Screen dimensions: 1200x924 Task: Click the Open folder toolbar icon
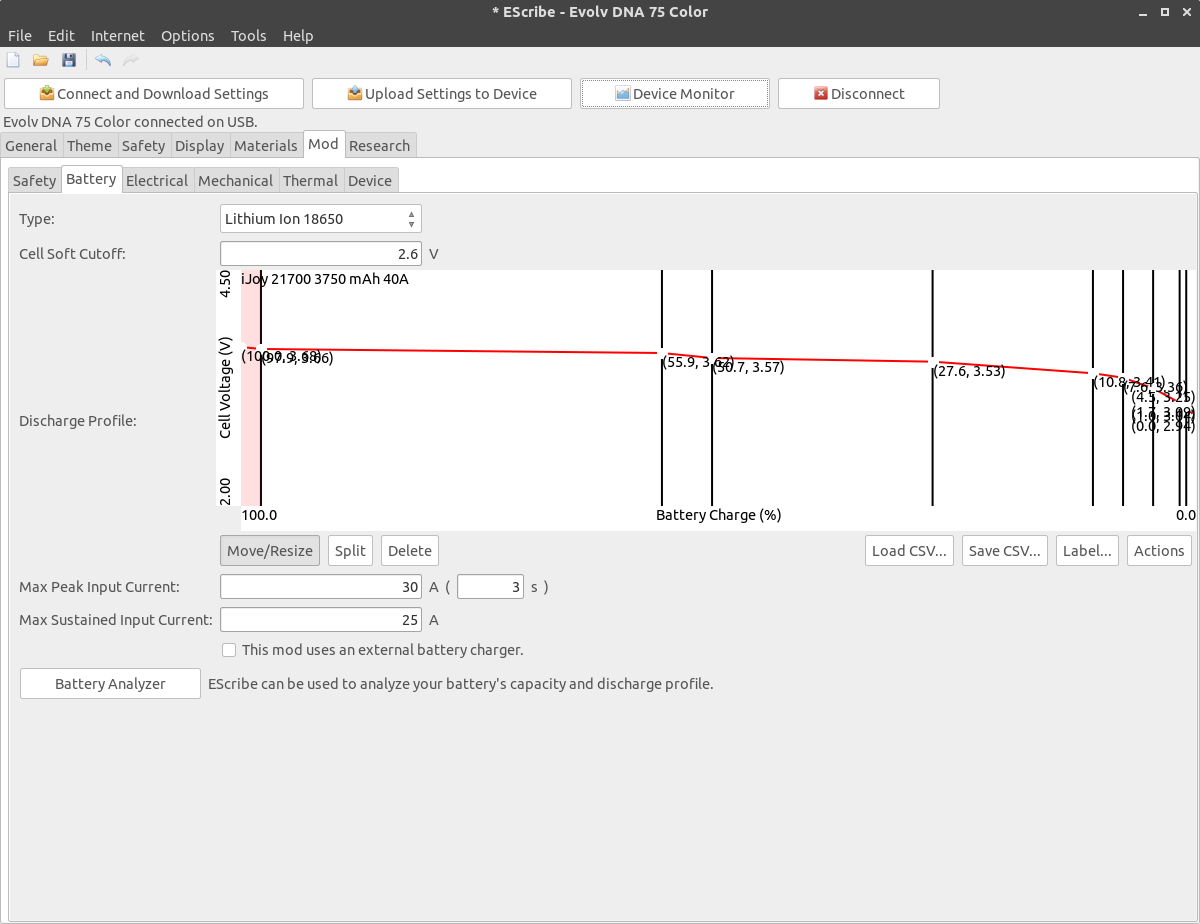pyautogui.click(x=41, y=61)
